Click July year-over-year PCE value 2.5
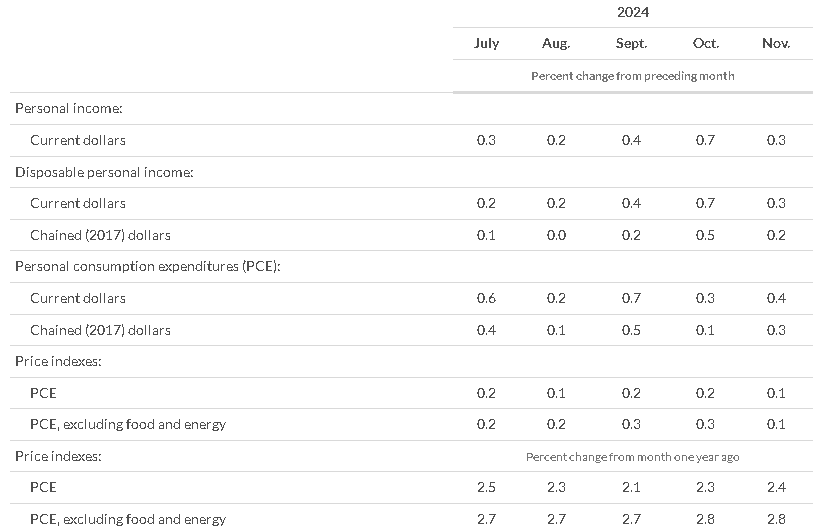821x531 pixels. pos(486,488)
